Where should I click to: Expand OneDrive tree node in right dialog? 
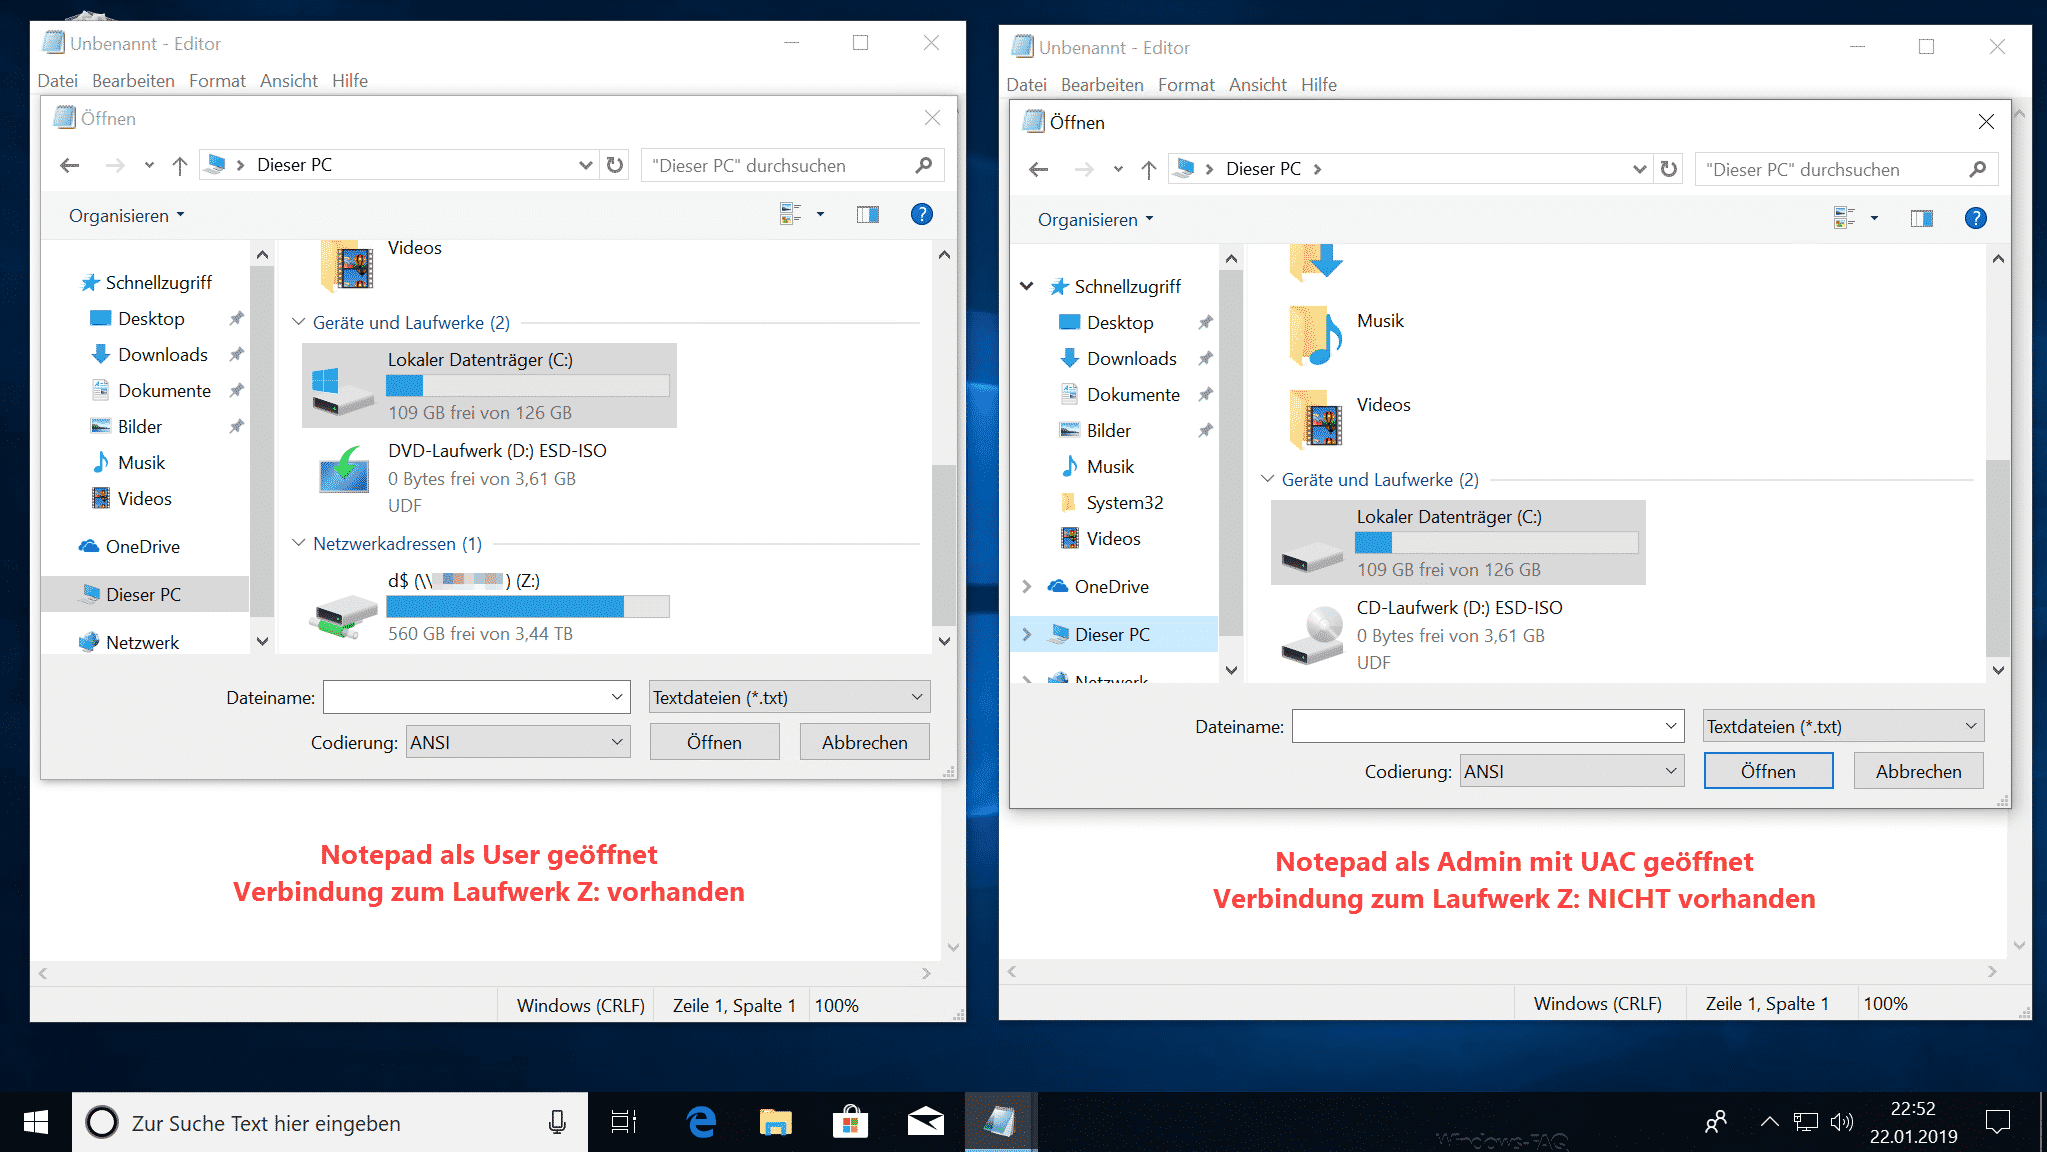point(1027,587)
